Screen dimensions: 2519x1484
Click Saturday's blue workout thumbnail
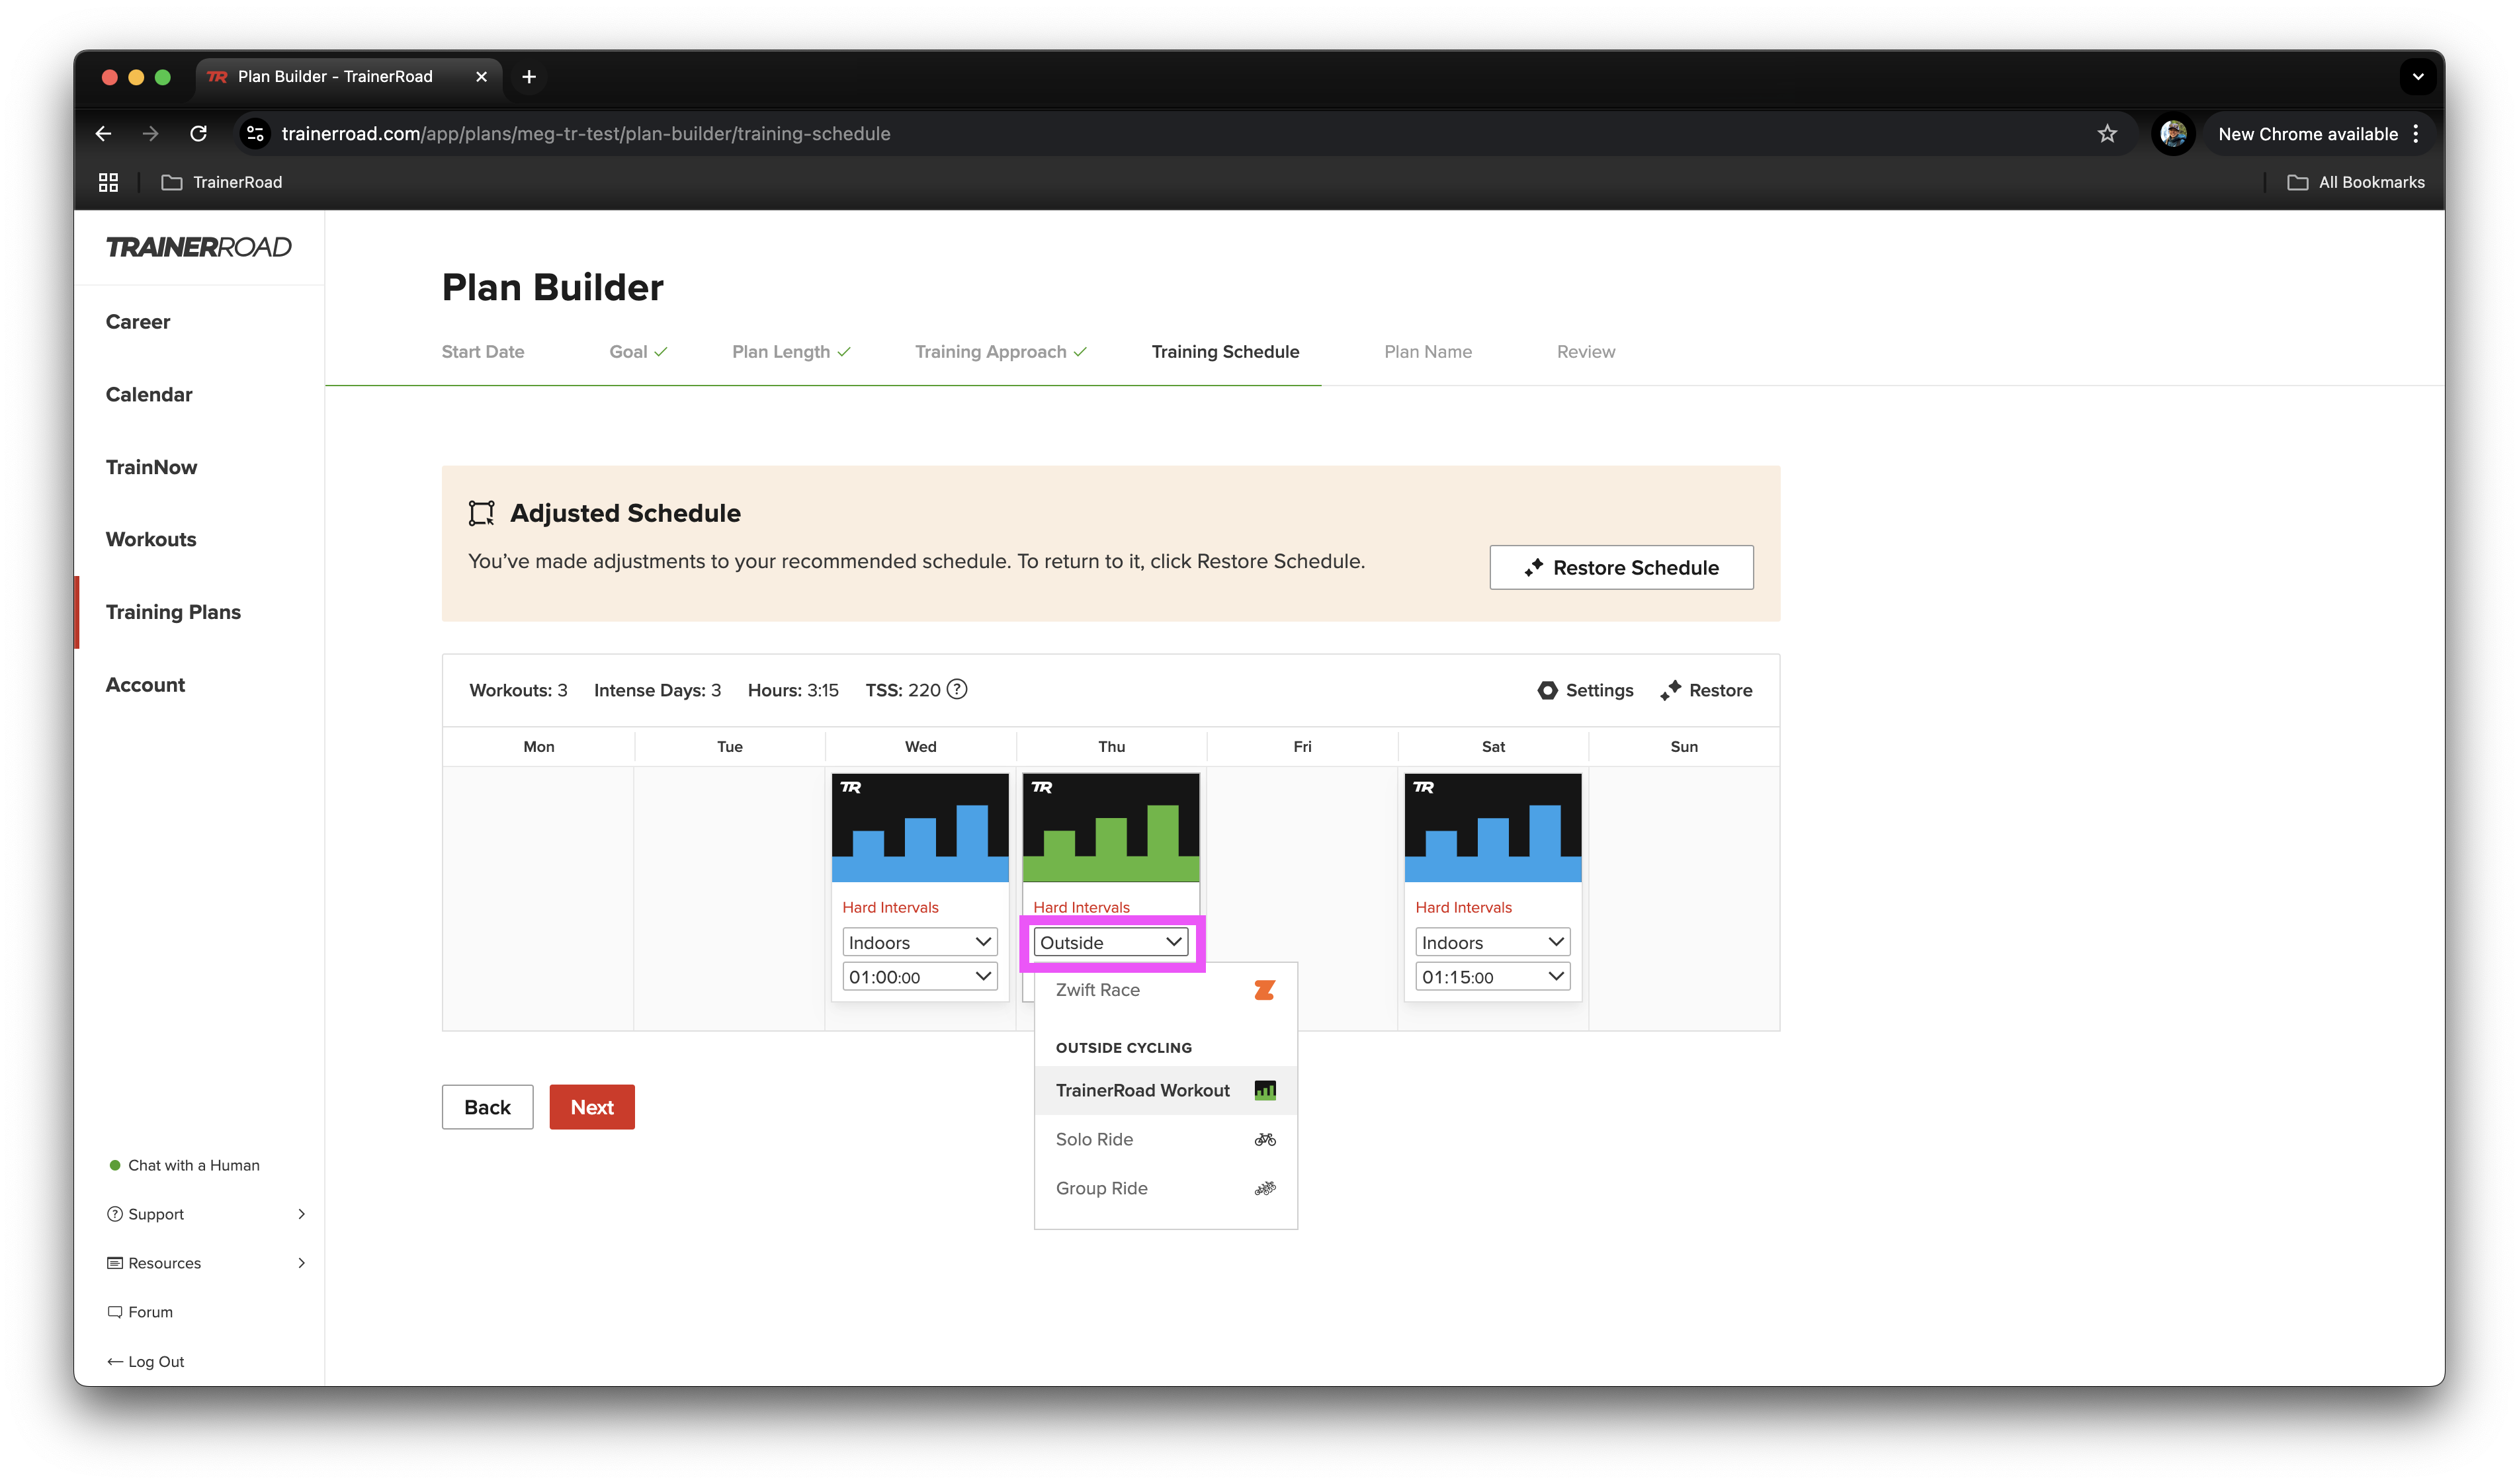(x=1493, y=828)
